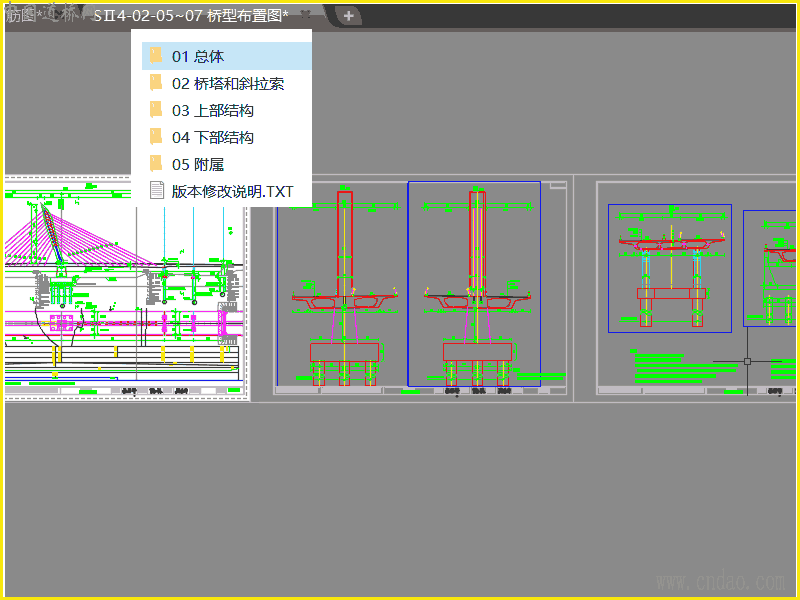Screen dimensions: 800x600
Task: Click the folder icon beside 03 上部结构
Action: click(x=156, y=110)
